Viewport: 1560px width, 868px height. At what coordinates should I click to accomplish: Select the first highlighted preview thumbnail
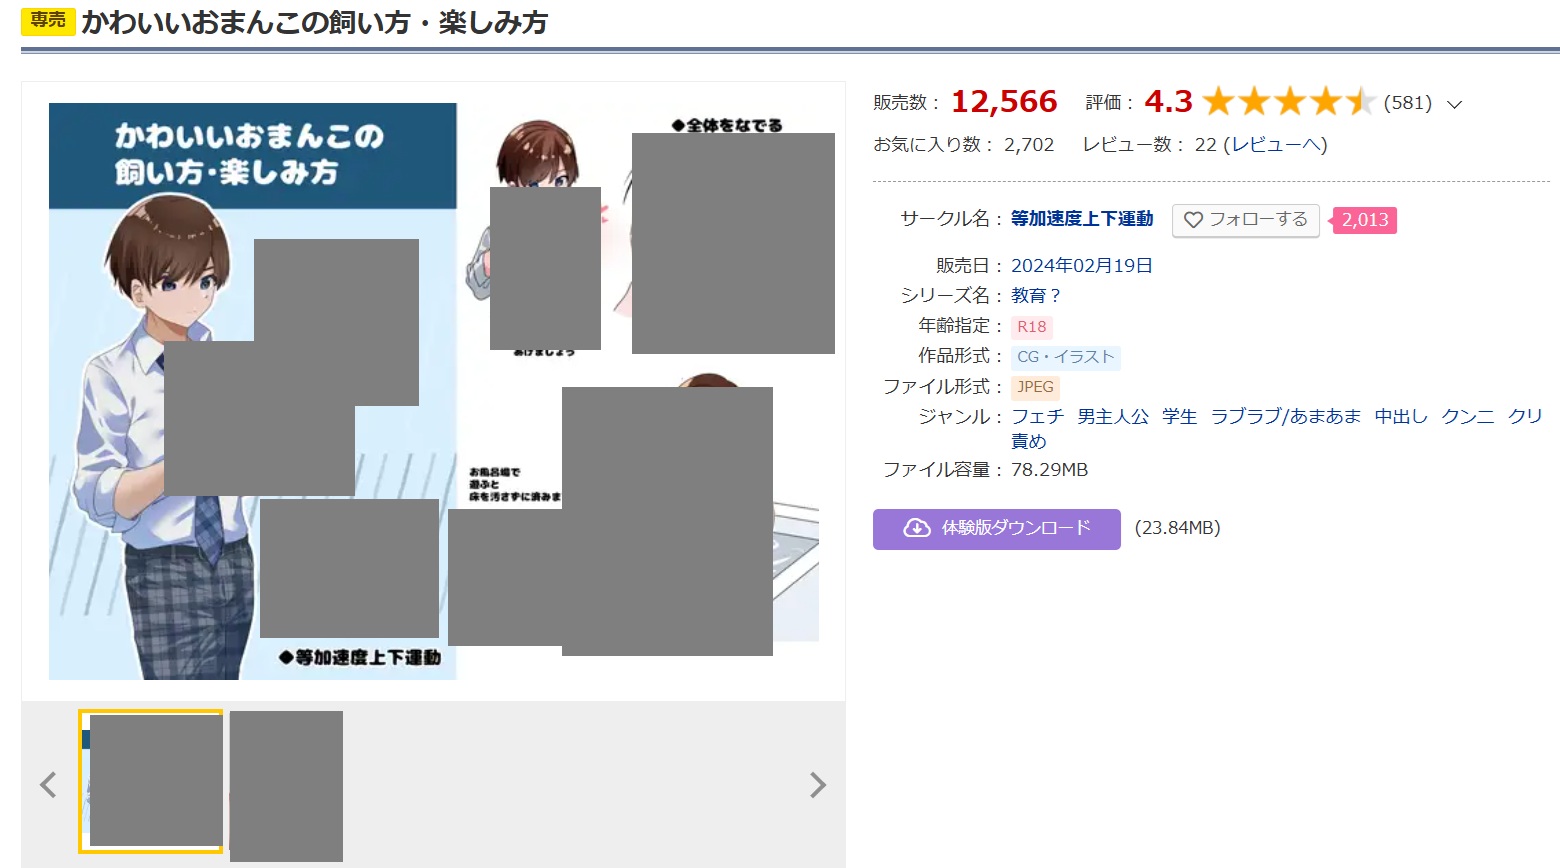pos(151,781)
